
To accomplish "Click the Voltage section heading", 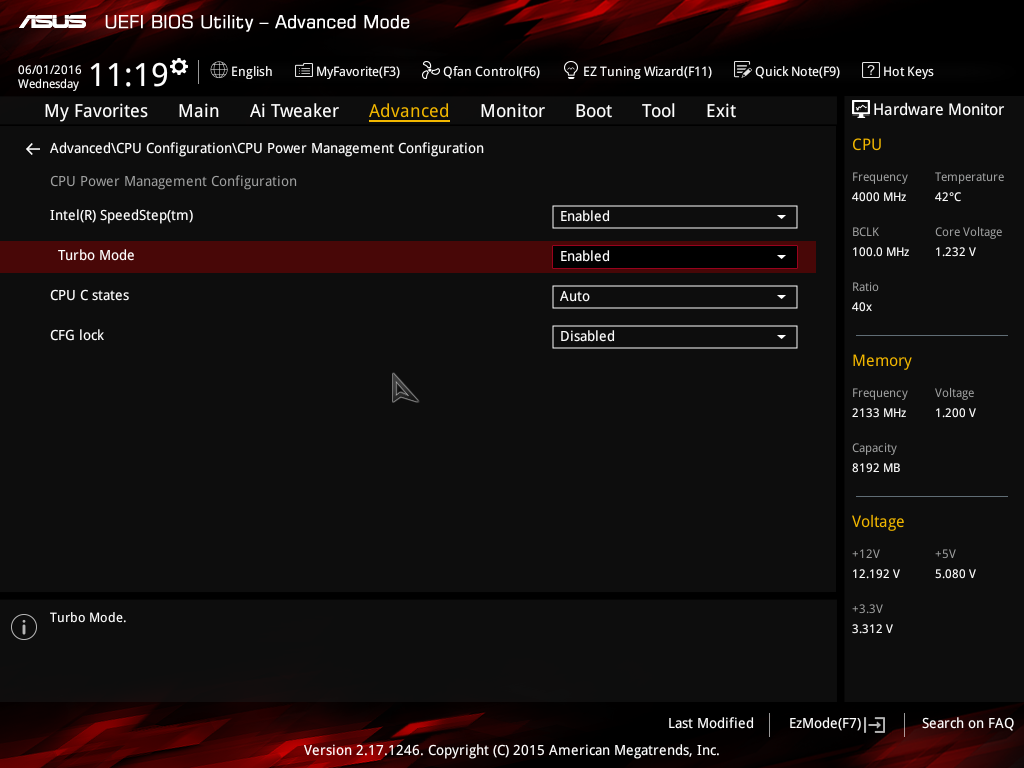I will (x=878, y=521).
